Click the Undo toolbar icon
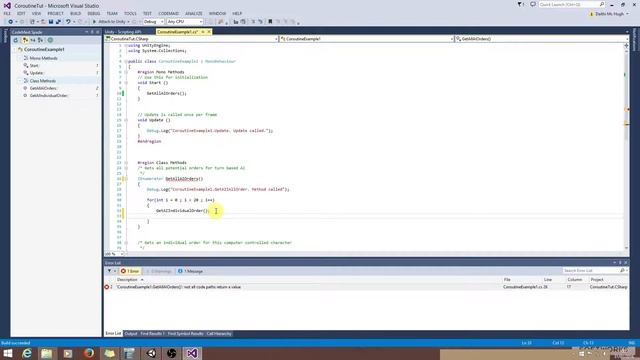The height and width of the screenshot is (360, 640). [68, 22]
